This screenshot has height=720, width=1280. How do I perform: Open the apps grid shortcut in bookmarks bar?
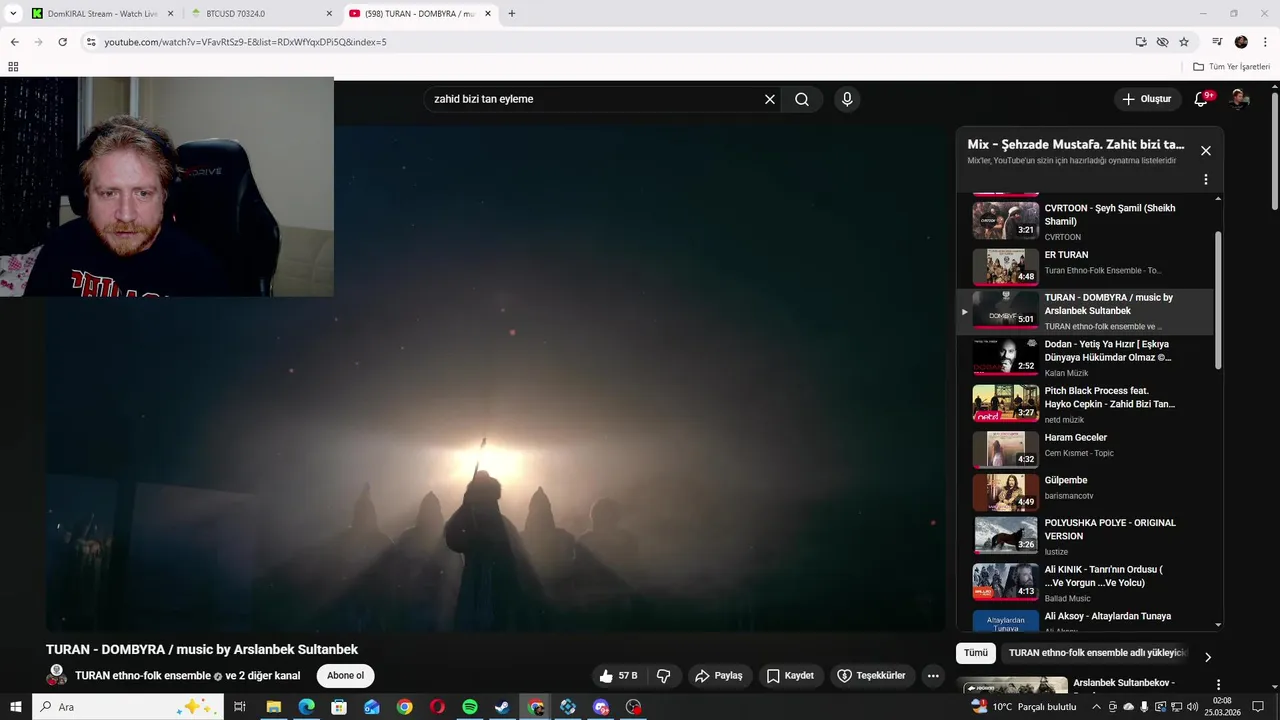tap(13, 67)
